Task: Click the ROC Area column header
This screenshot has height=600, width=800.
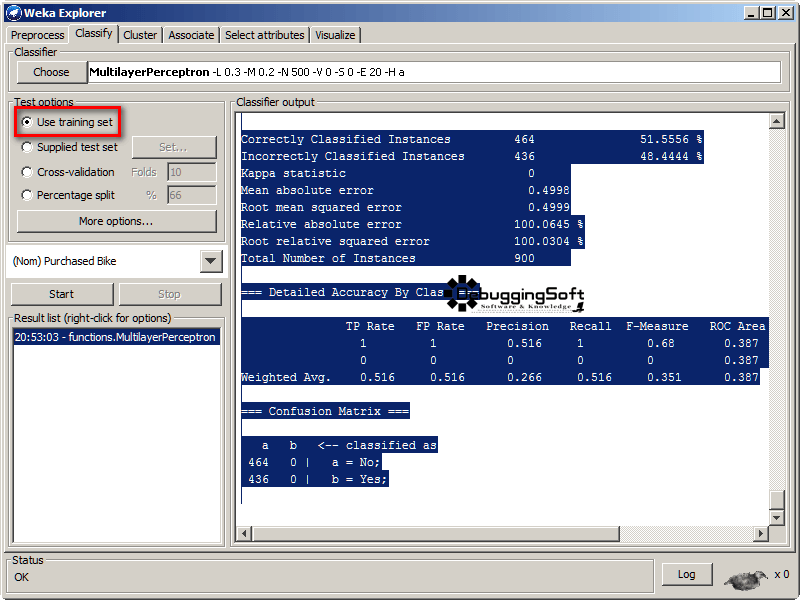Action: (x=737, y=327)
